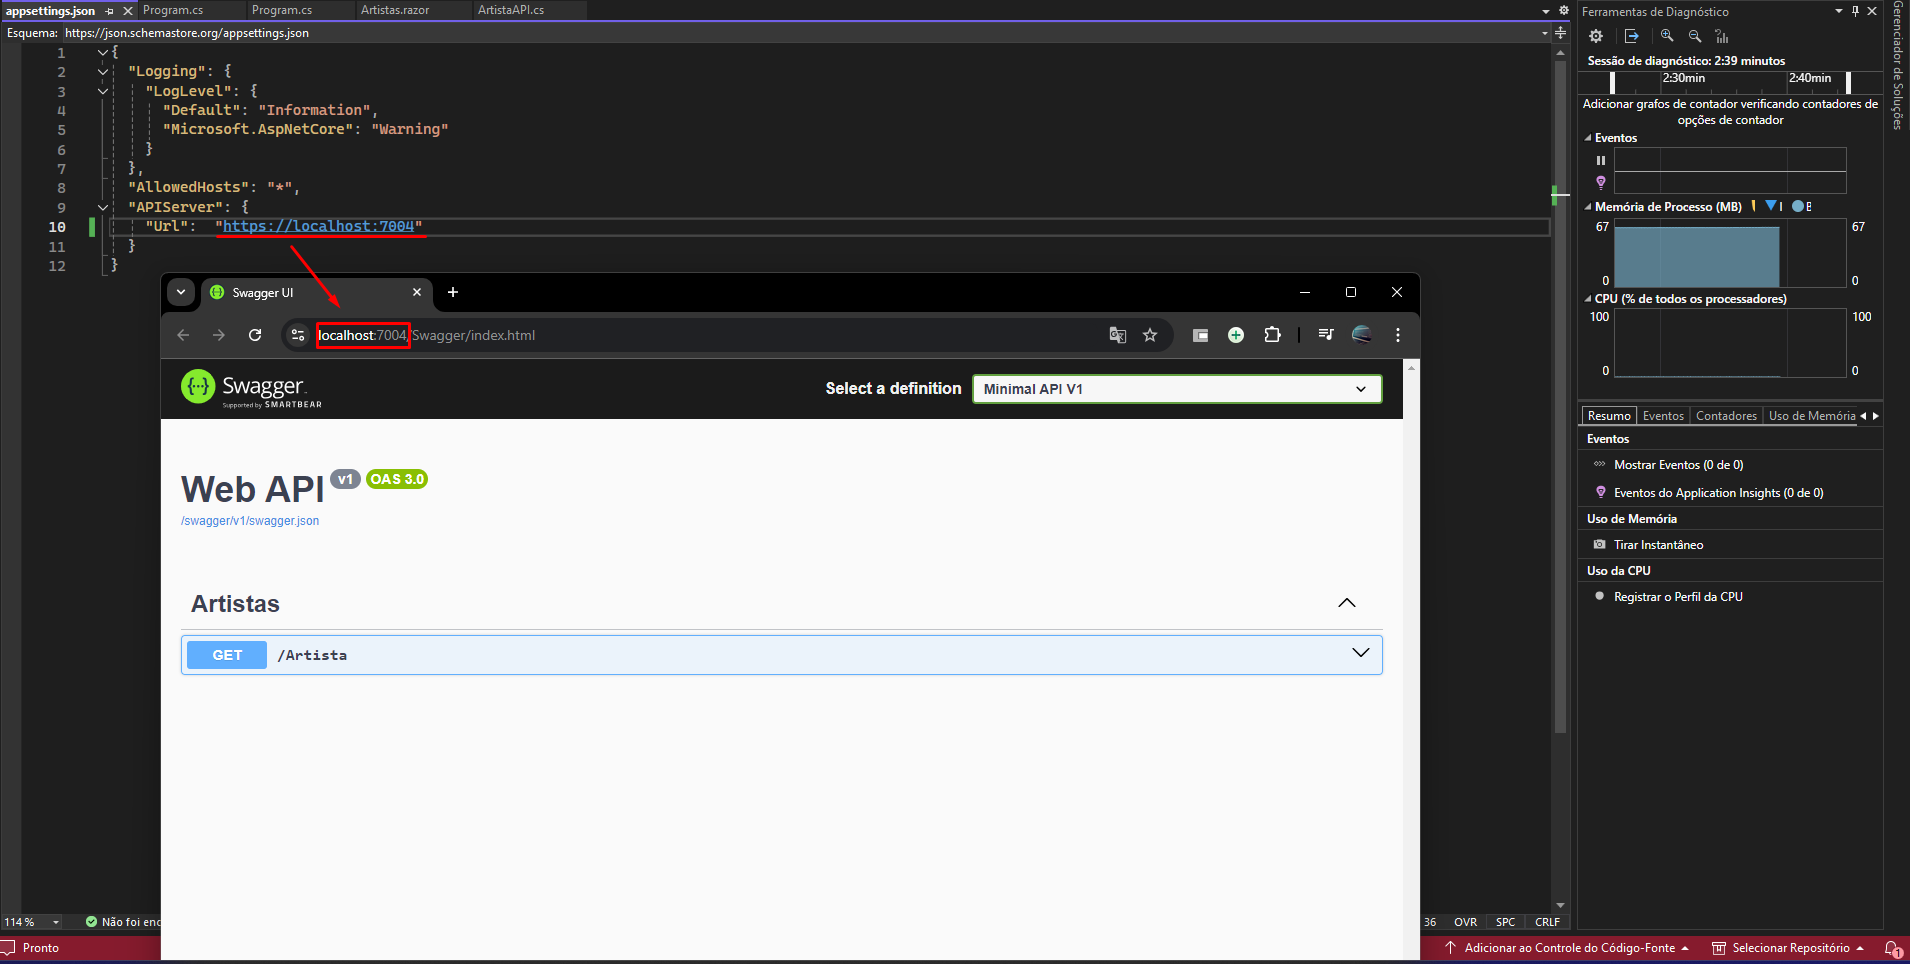Open a new Chrome tab
This screenshot has height=964, width=1910.
click(453, 292)
